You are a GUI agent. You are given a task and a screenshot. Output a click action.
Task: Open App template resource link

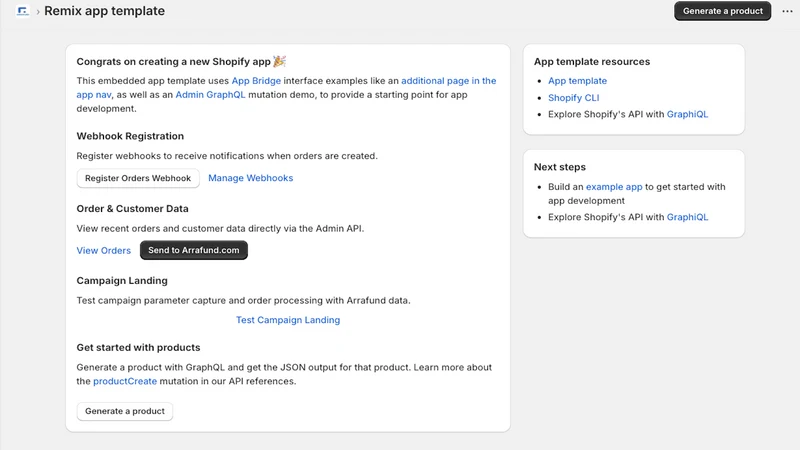[x=578, y=81]
